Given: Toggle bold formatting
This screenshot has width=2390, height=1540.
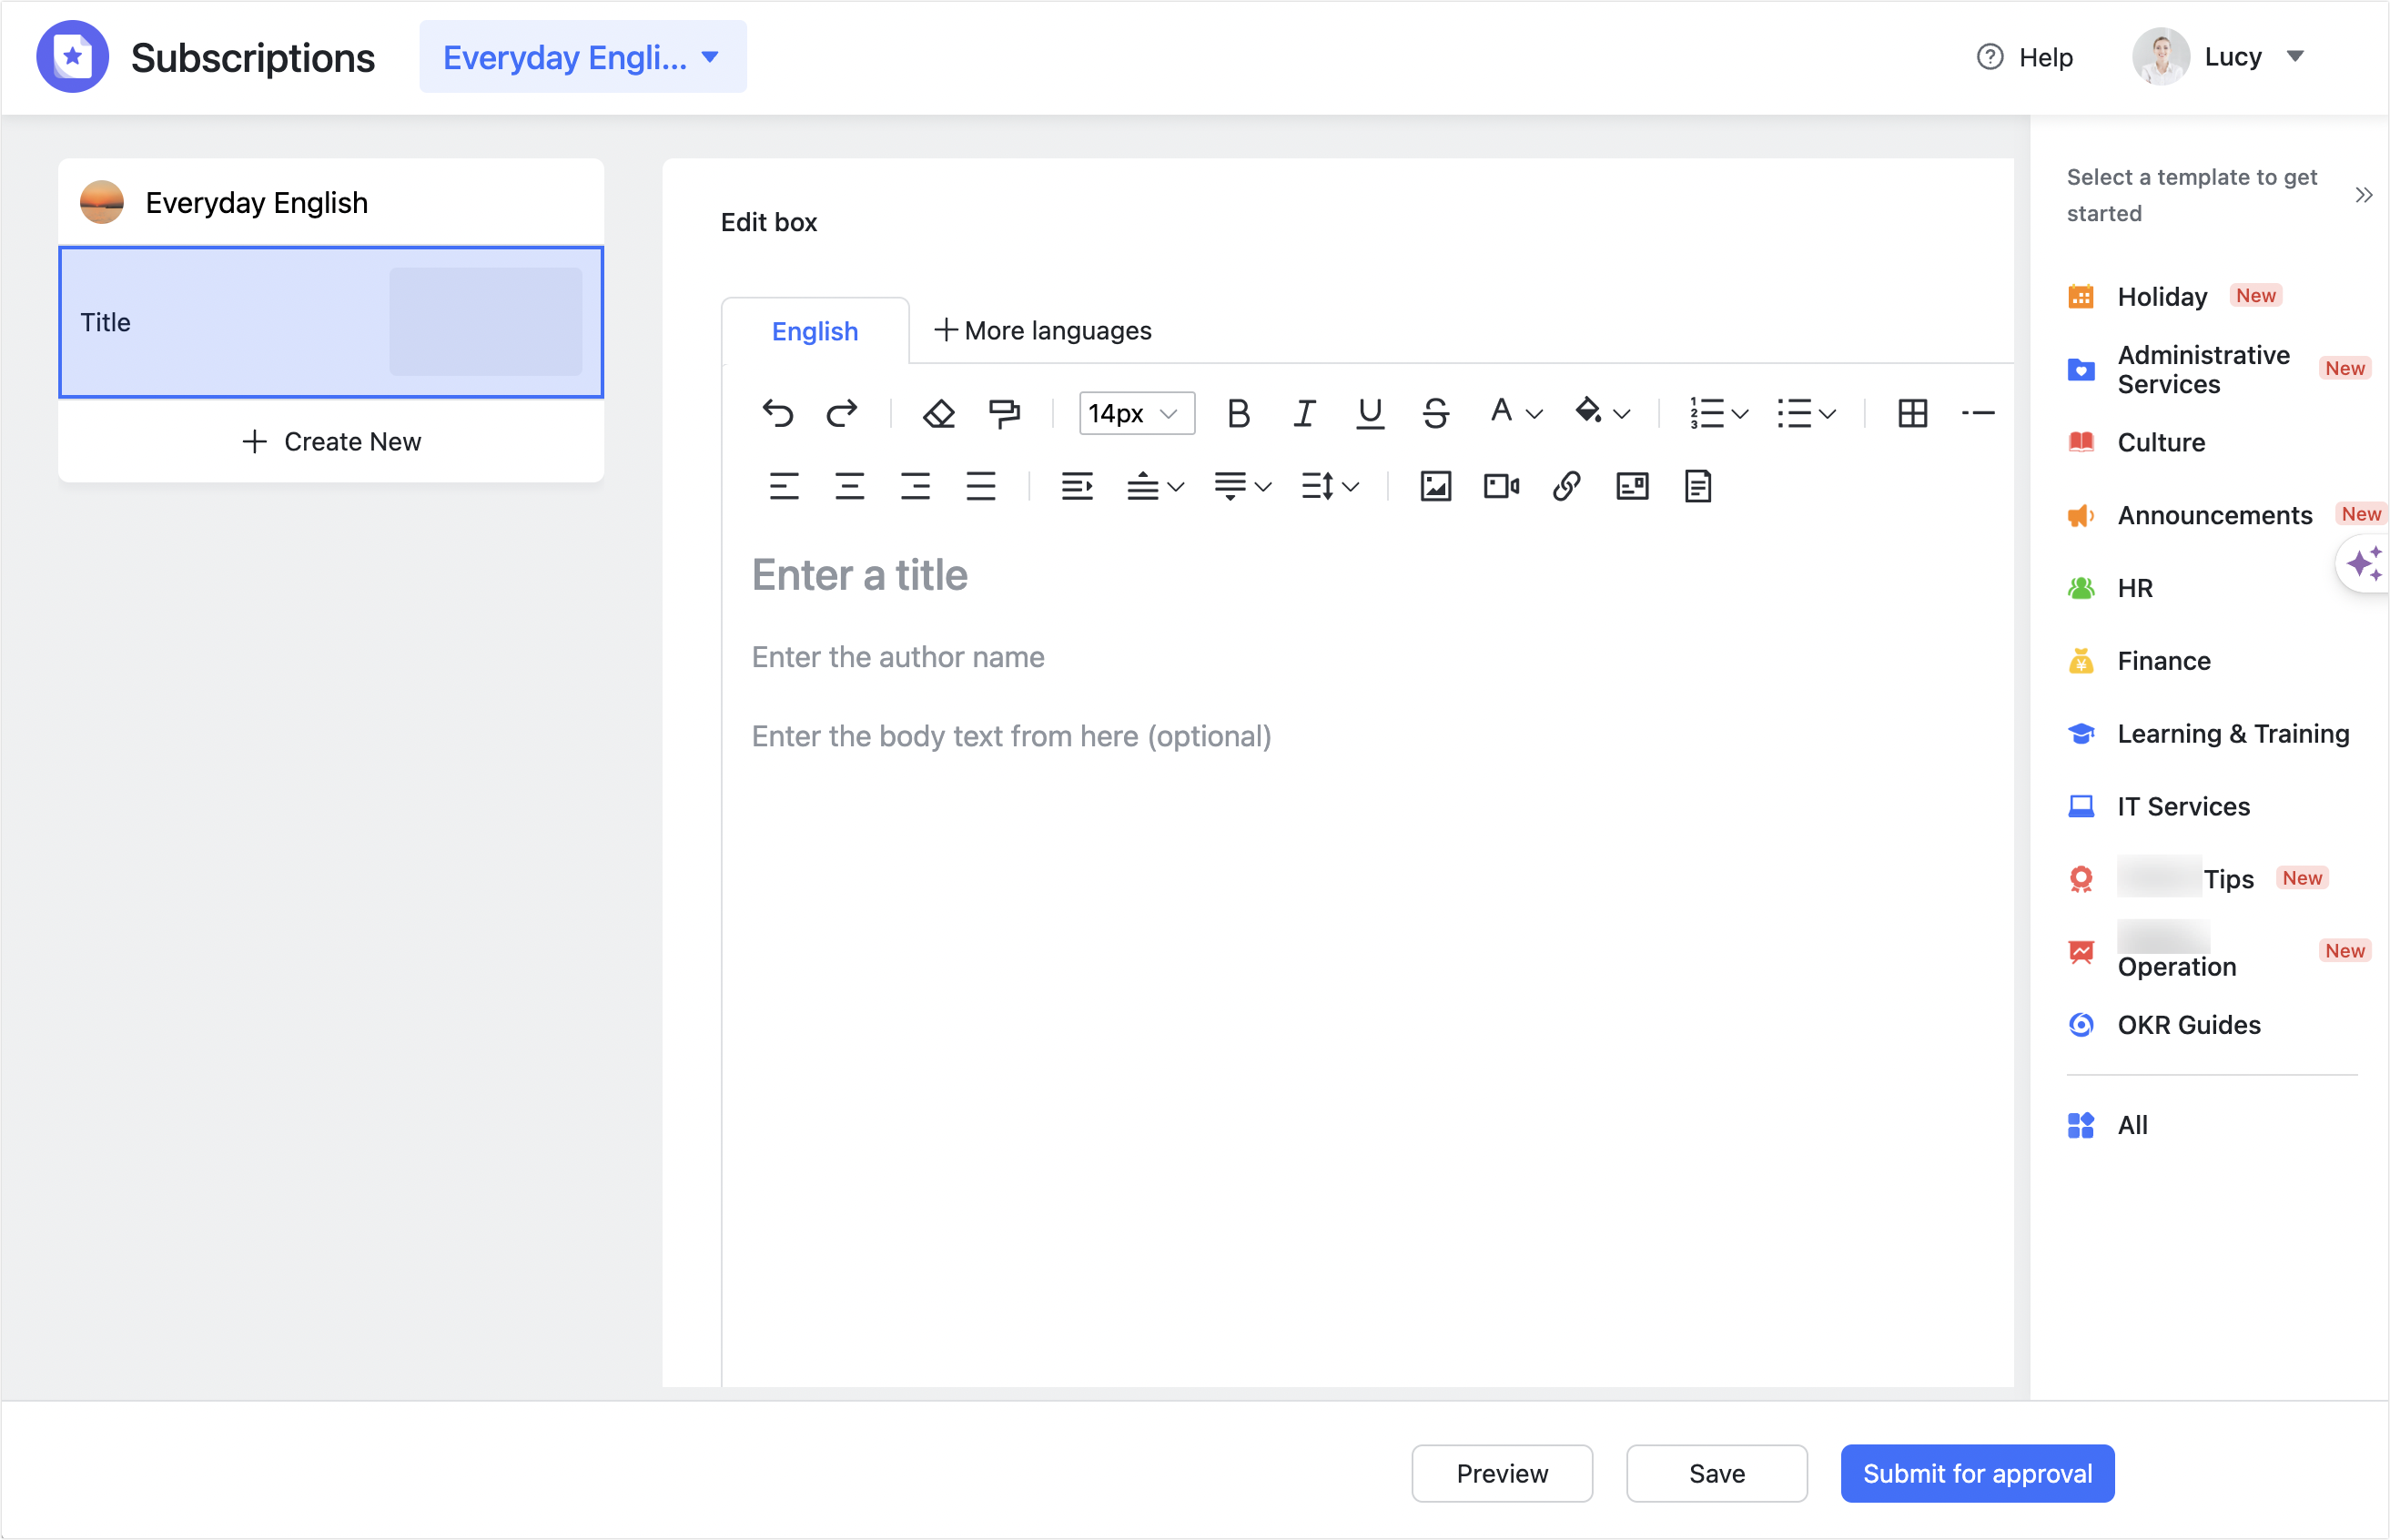Looking at the screenshot, I should pos(1239,413).
